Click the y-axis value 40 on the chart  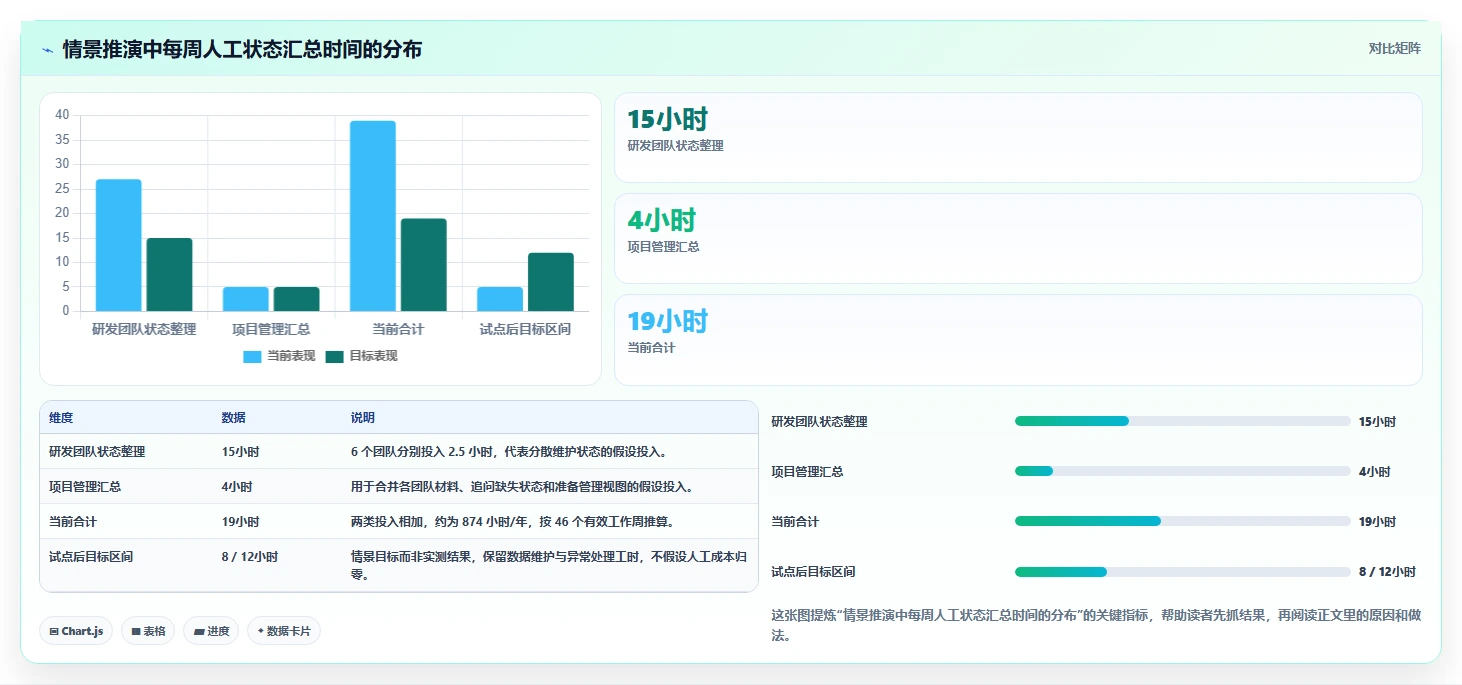click(62, 115)
